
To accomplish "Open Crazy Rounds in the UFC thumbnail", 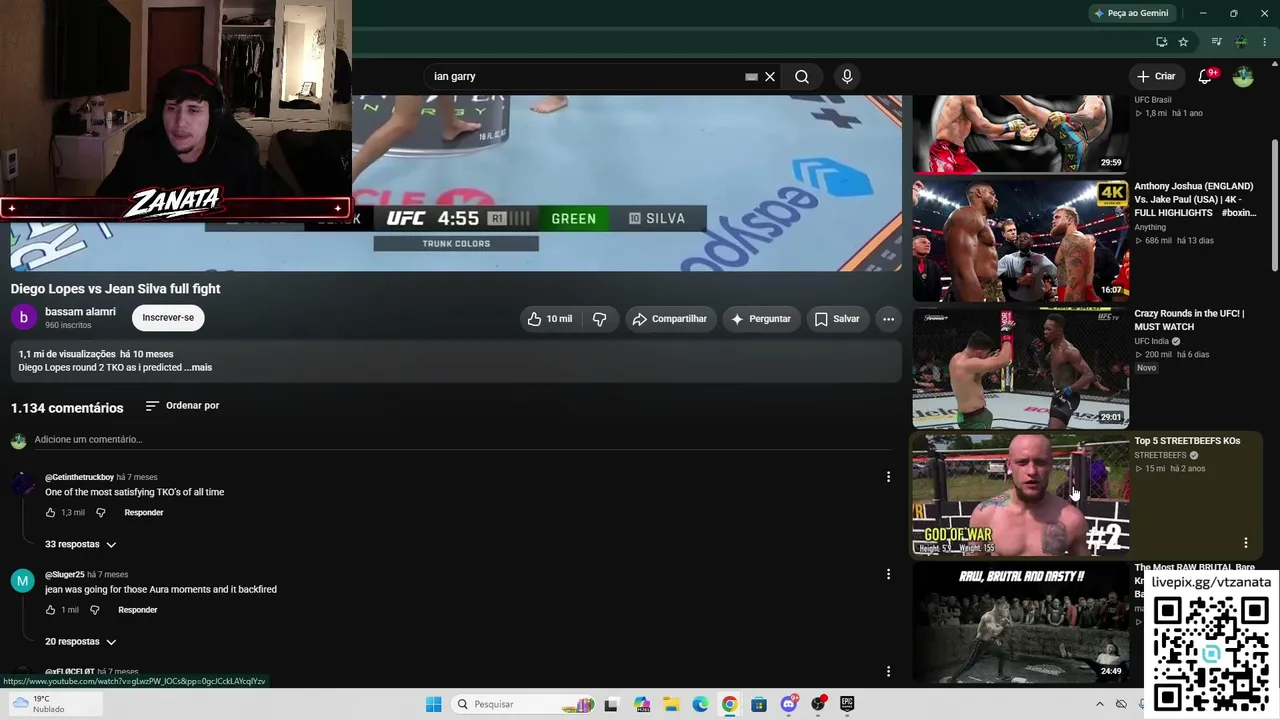I will 1020,367.
